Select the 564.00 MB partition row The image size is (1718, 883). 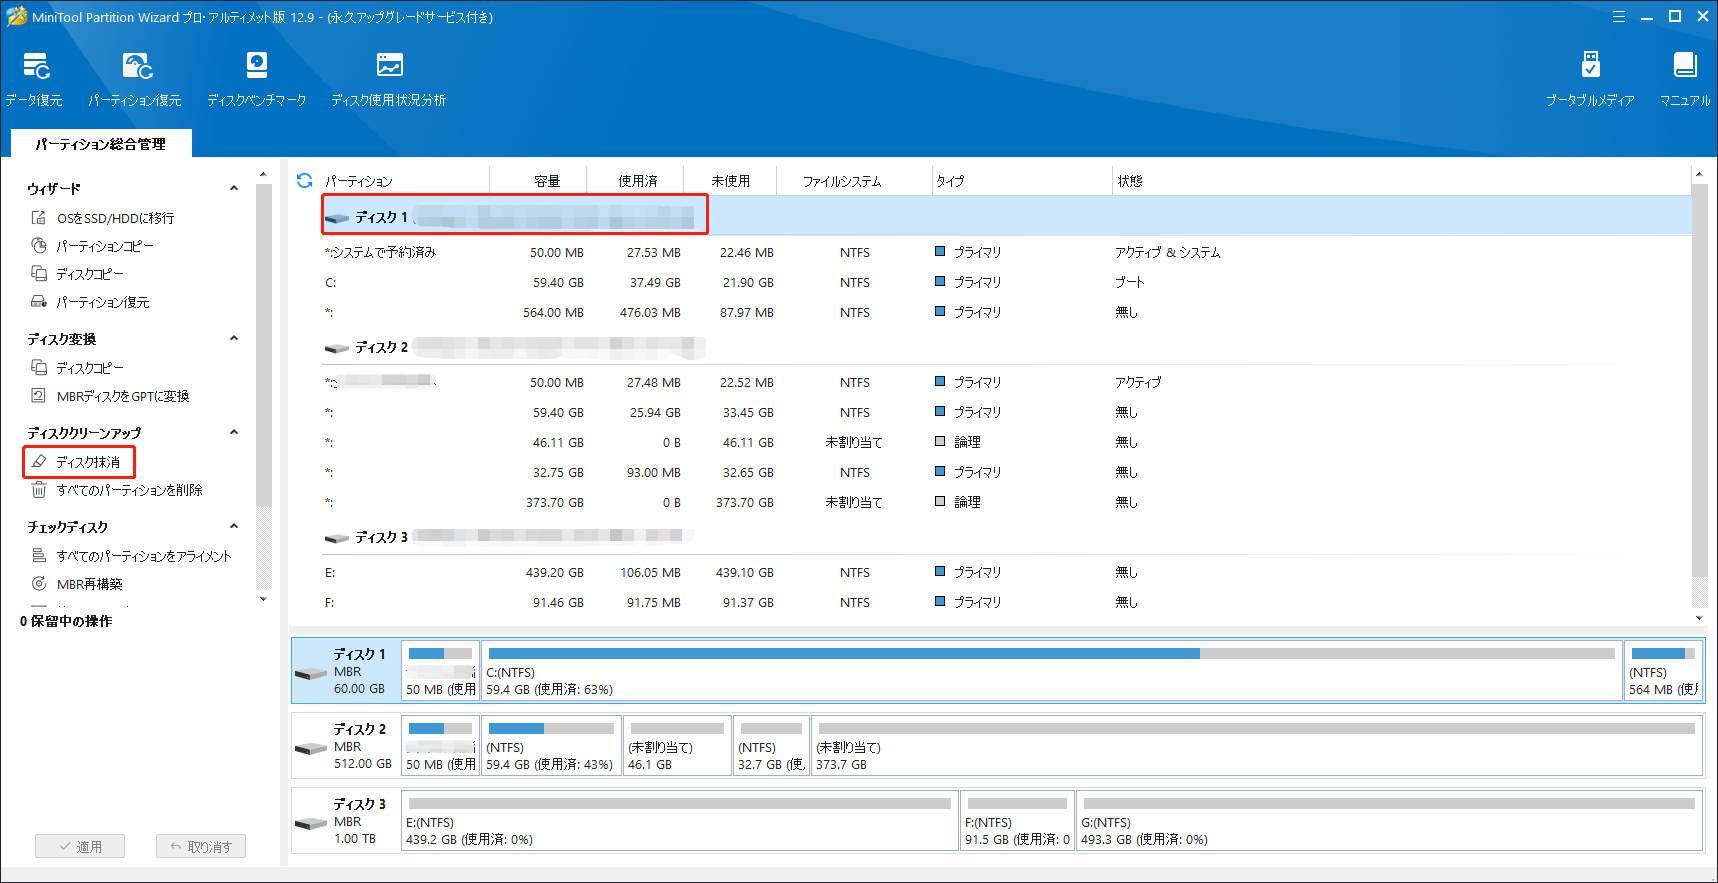pos(1005,312)
